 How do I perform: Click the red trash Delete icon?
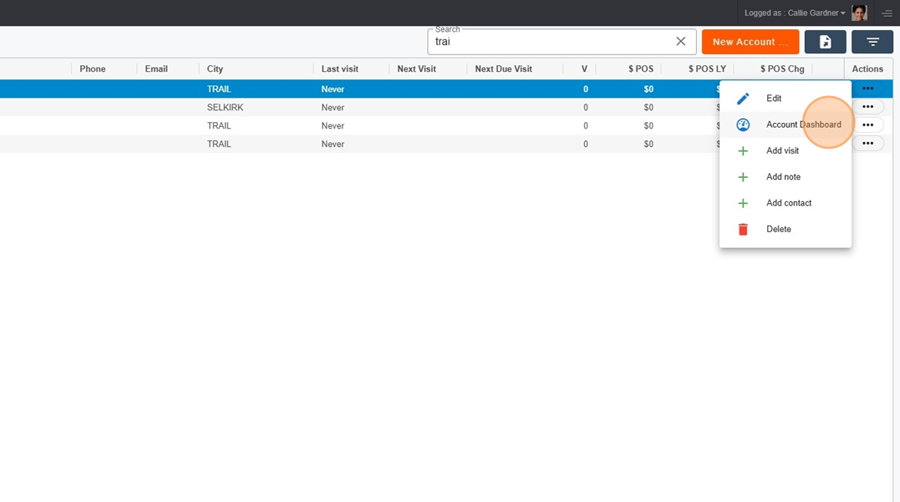pos(743,229)
